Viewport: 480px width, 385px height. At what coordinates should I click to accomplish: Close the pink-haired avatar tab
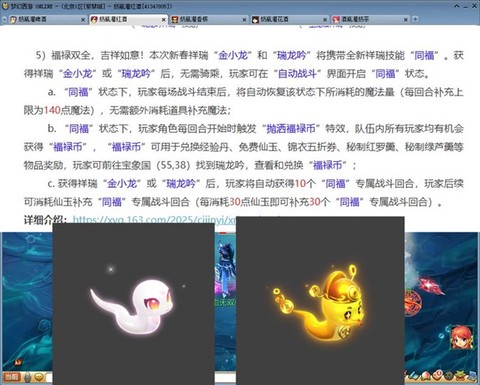[x=406, y=20]
